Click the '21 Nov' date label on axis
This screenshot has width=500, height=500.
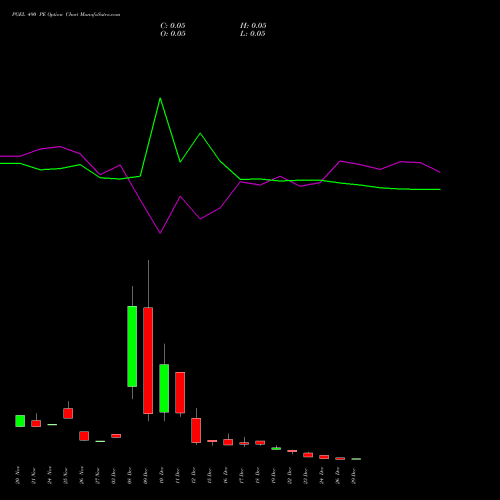click(34, 475)
